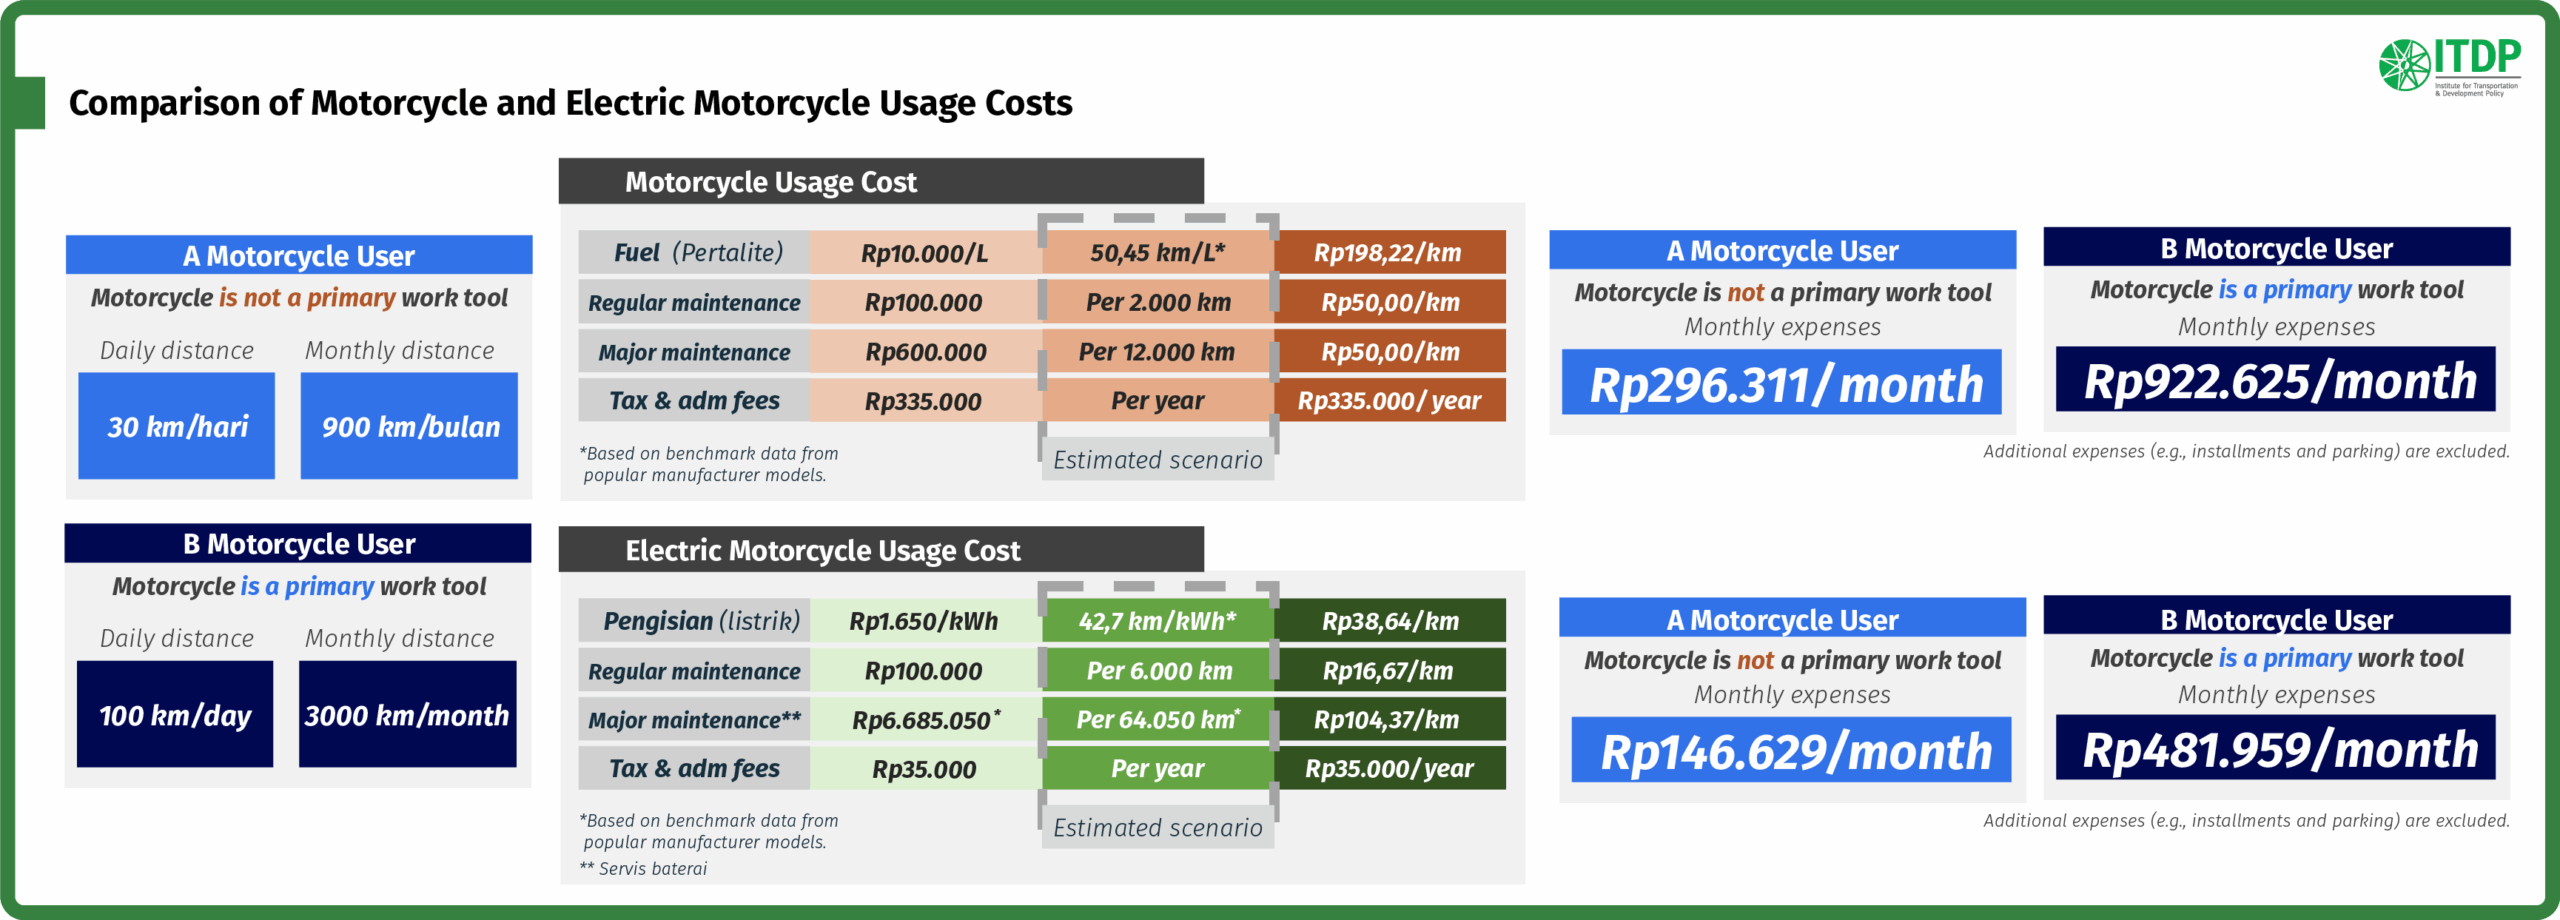The width and height of the screenshot is (2560, 920).
Task: Click the Rp10.000/L fuel price cell
Action: pos(925,253)
